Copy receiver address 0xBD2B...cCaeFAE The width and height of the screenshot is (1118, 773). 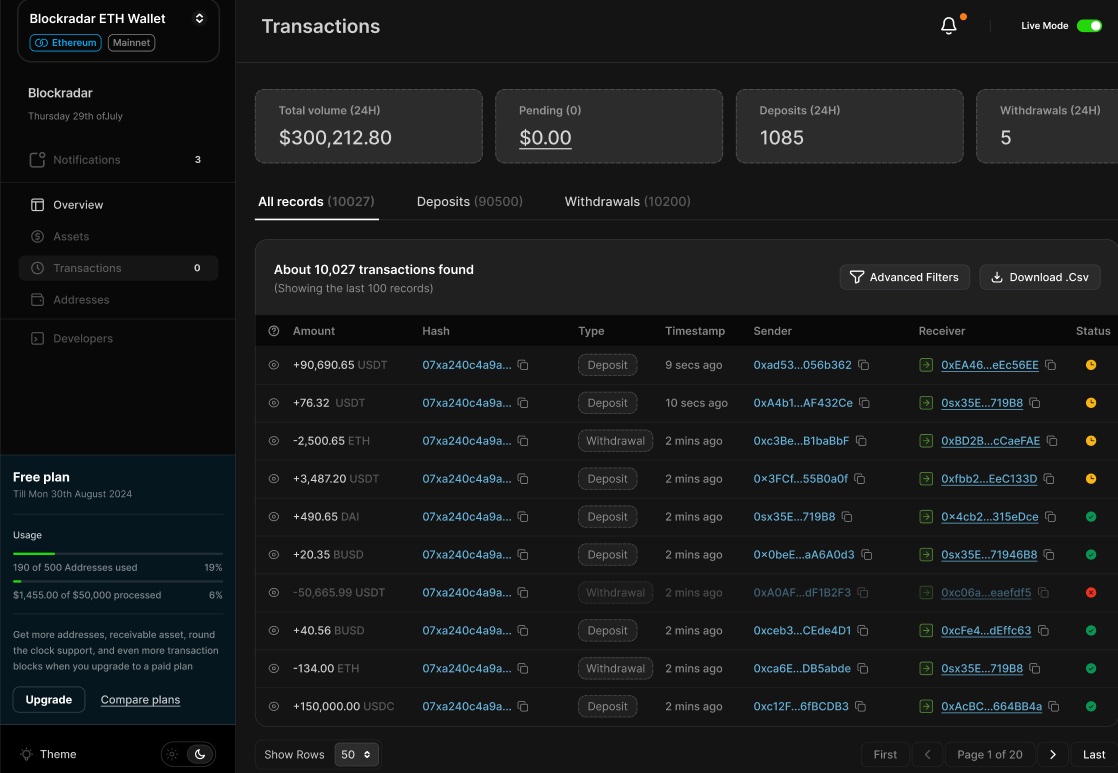coord(1052,441)
